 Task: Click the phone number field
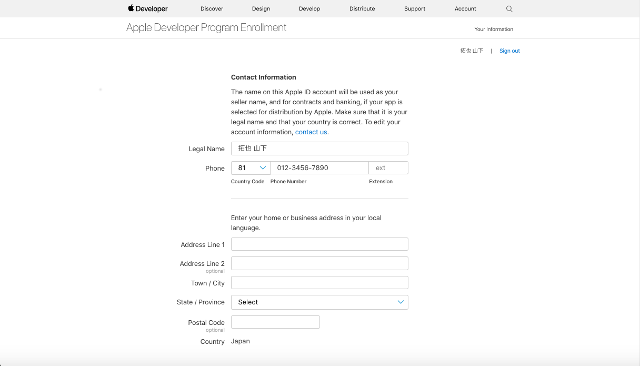tap(319, 168)
